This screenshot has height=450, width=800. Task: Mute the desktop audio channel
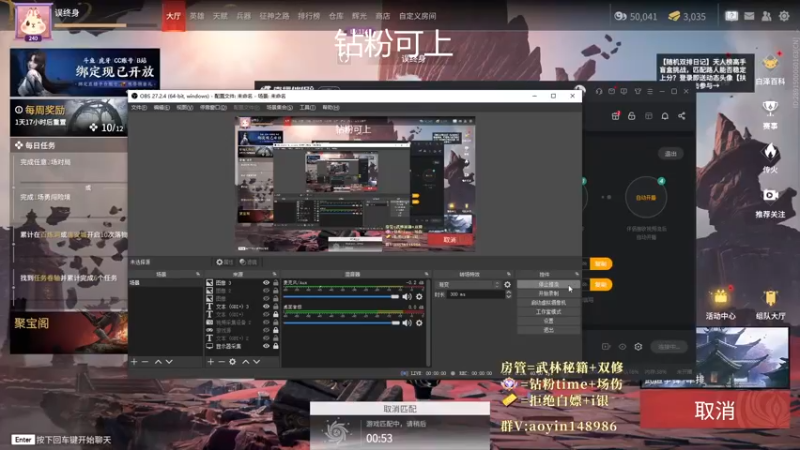click(x=407, y=323)
